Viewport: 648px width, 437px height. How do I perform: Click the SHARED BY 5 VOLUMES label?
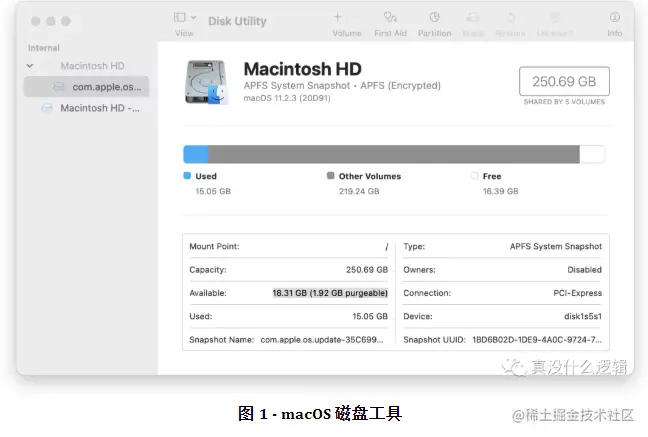tap(564, 102)
